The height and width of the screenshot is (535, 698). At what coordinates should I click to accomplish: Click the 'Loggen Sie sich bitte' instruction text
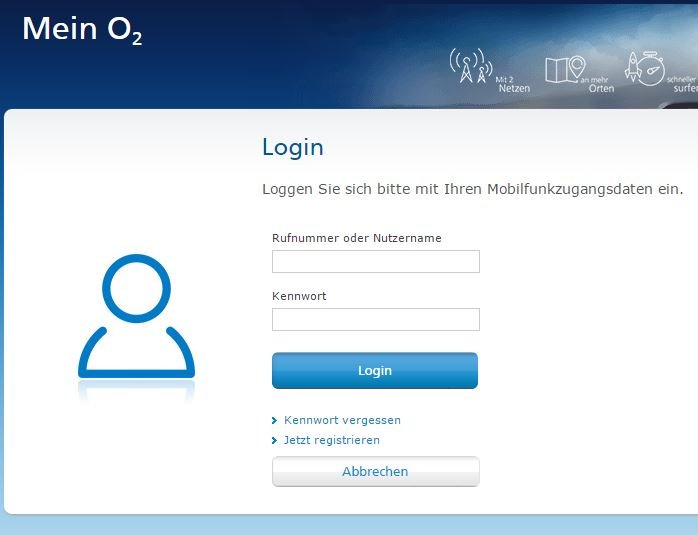(473, 189)
